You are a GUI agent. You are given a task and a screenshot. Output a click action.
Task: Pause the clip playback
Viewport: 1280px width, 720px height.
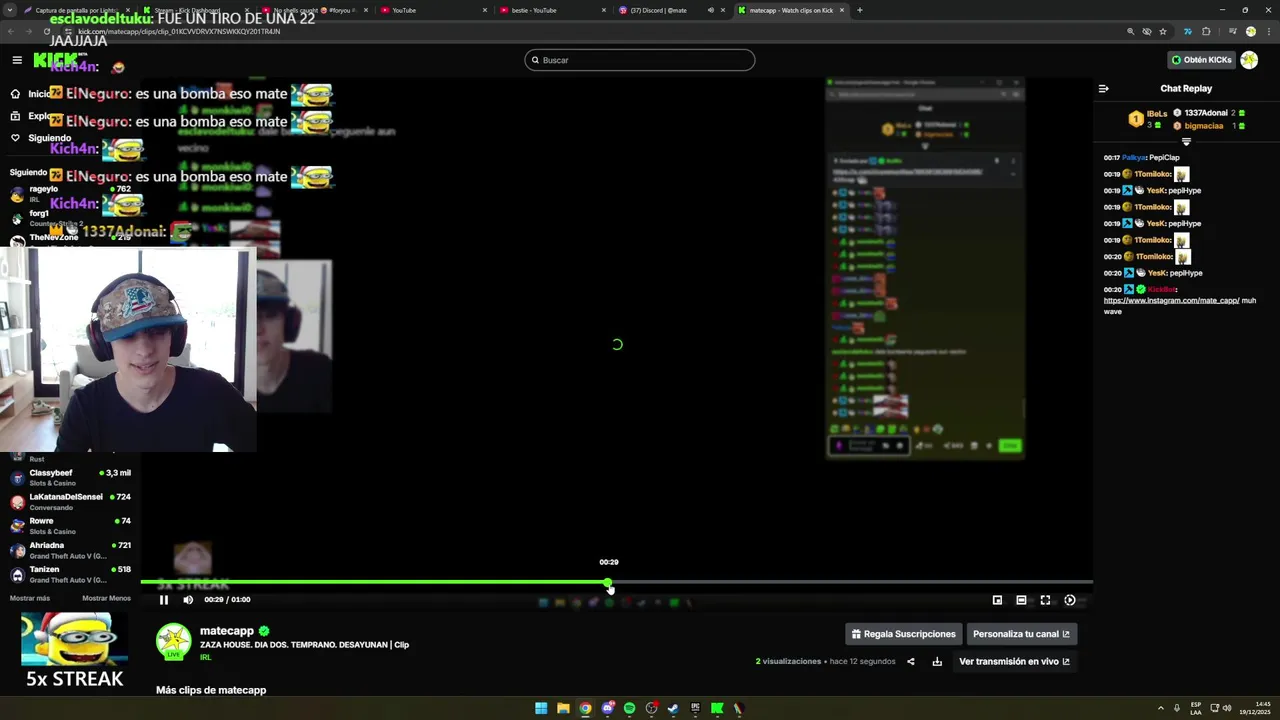point(164,600)
